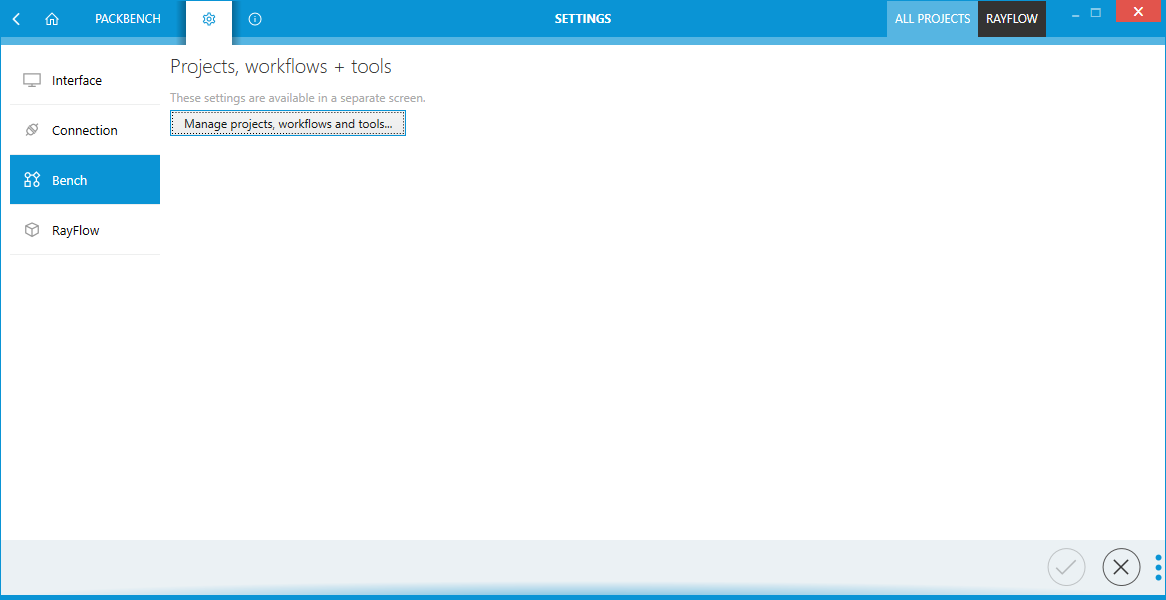Go to the Home screen icon
The width and height of the screenshot is (1166, 600).
(52, 19)
